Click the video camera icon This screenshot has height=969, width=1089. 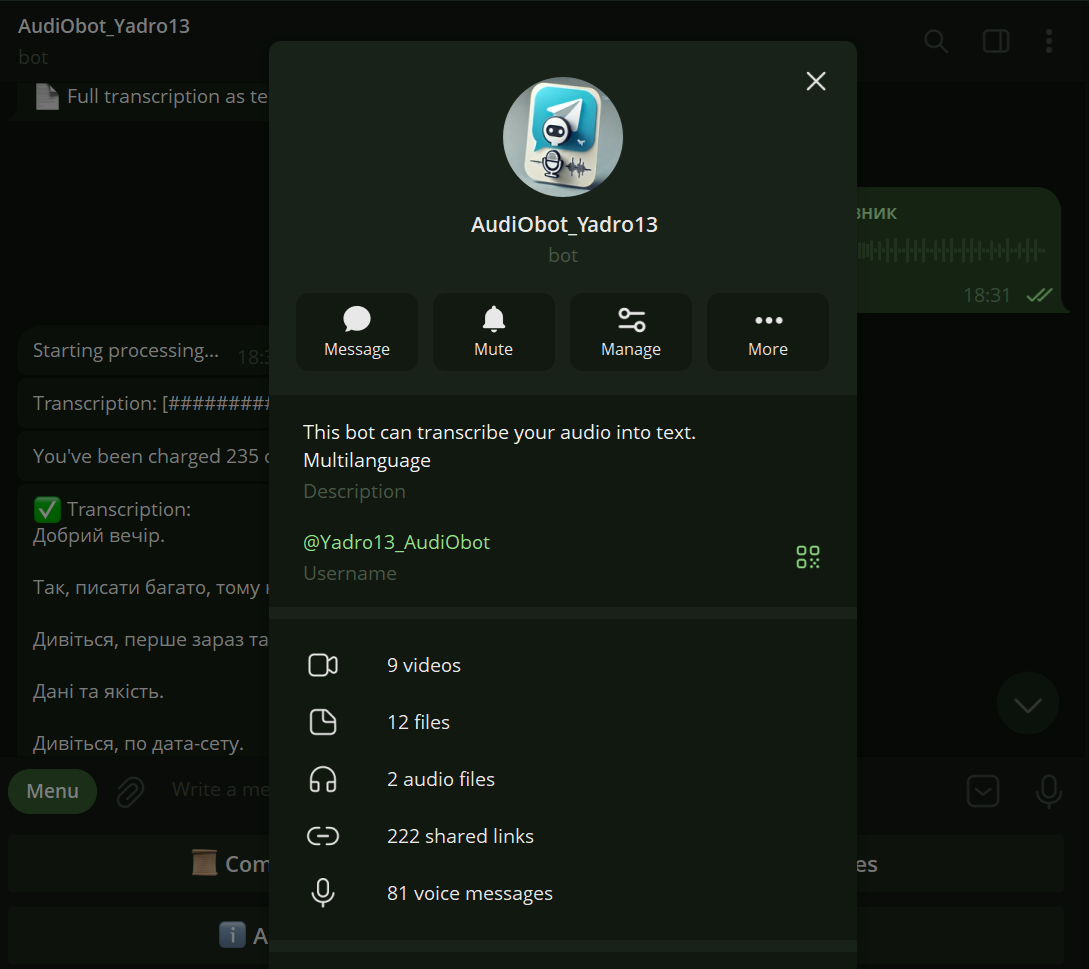pyautogui.click(x=323, y=665)
